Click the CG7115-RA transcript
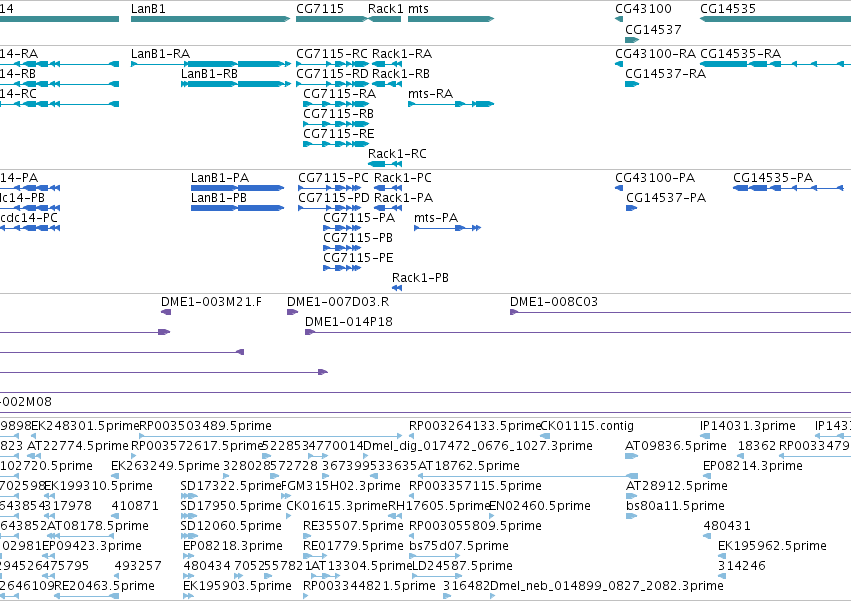This screenshot has width=851, height=601. pos(336,104)
